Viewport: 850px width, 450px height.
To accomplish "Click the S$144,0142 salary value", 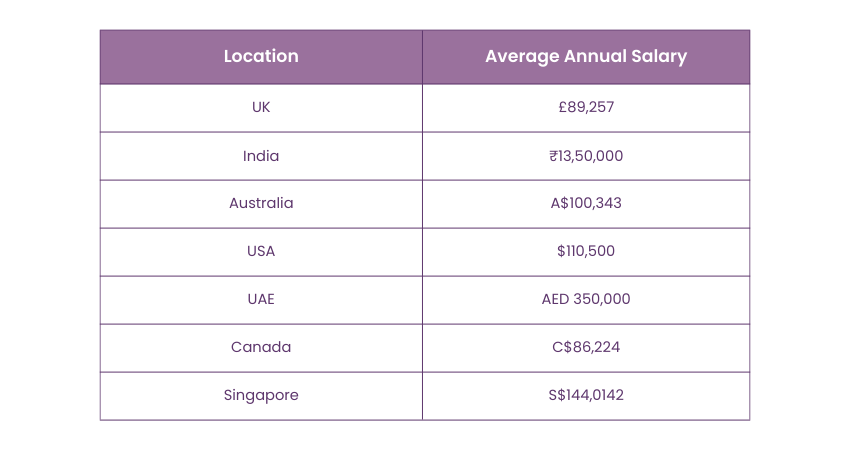I will pos(586,395).
